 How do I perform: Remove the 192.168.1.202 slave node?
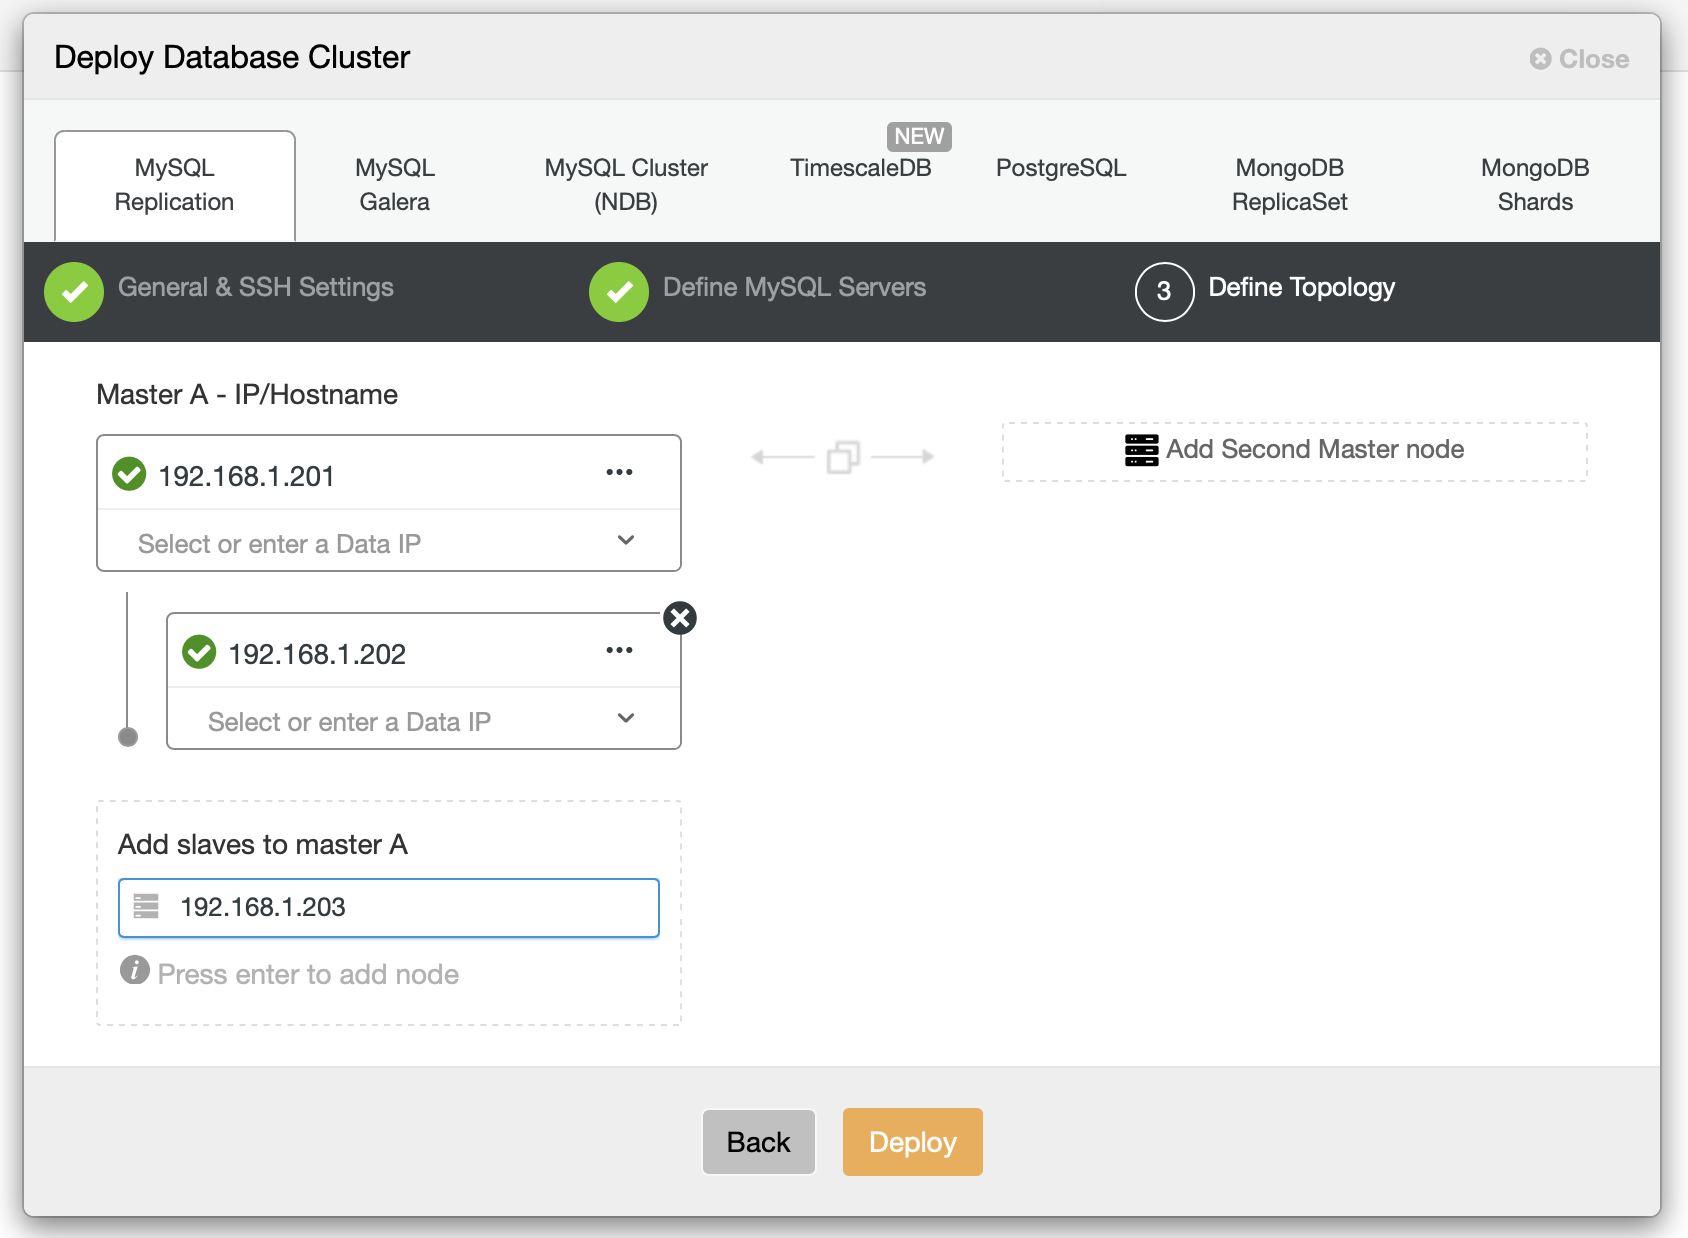680,618
